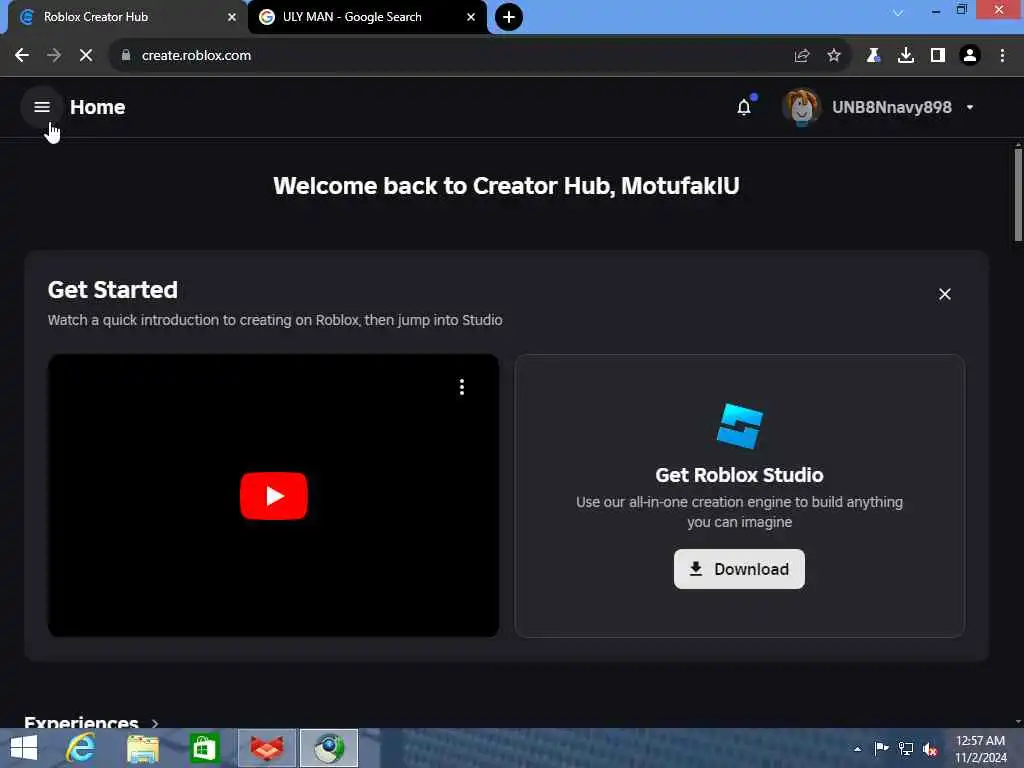Select the active browser taskbar icon
The width and height of the screenshot is (1024, 768).
(329, 748)
